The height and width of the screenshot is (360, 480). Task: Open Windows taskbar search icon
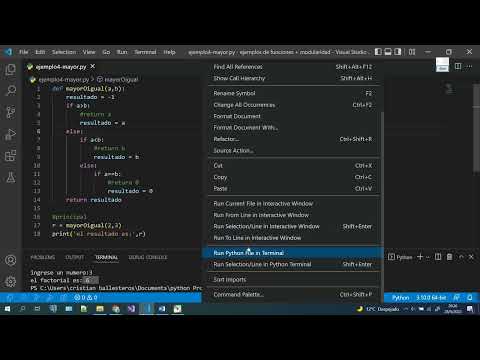pos(23,309)
